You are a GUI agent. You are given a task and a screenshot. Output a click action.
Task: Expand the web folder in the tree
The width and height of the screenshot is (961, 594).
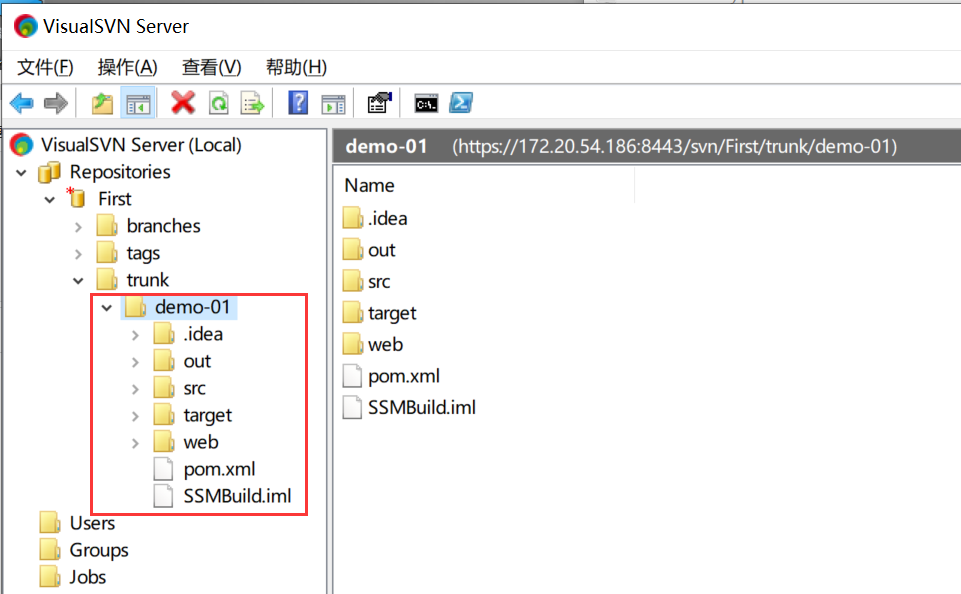coord(135,443)
